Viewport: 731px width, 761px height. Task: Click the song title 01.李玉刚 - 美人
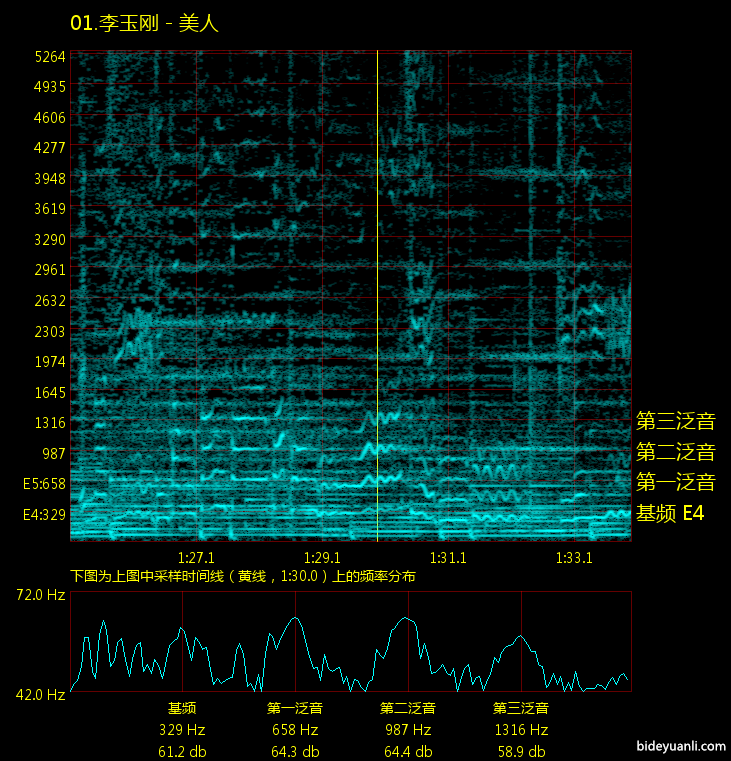144,23
